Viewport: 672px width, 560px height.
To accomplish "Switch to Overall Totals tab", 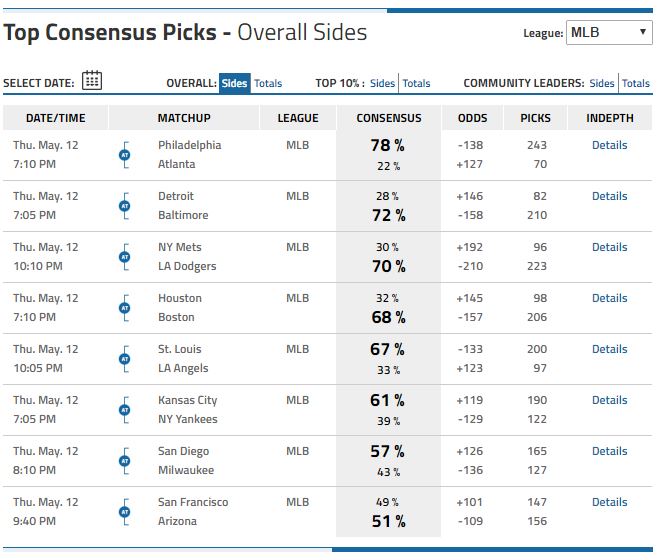I will pos(268,84).
